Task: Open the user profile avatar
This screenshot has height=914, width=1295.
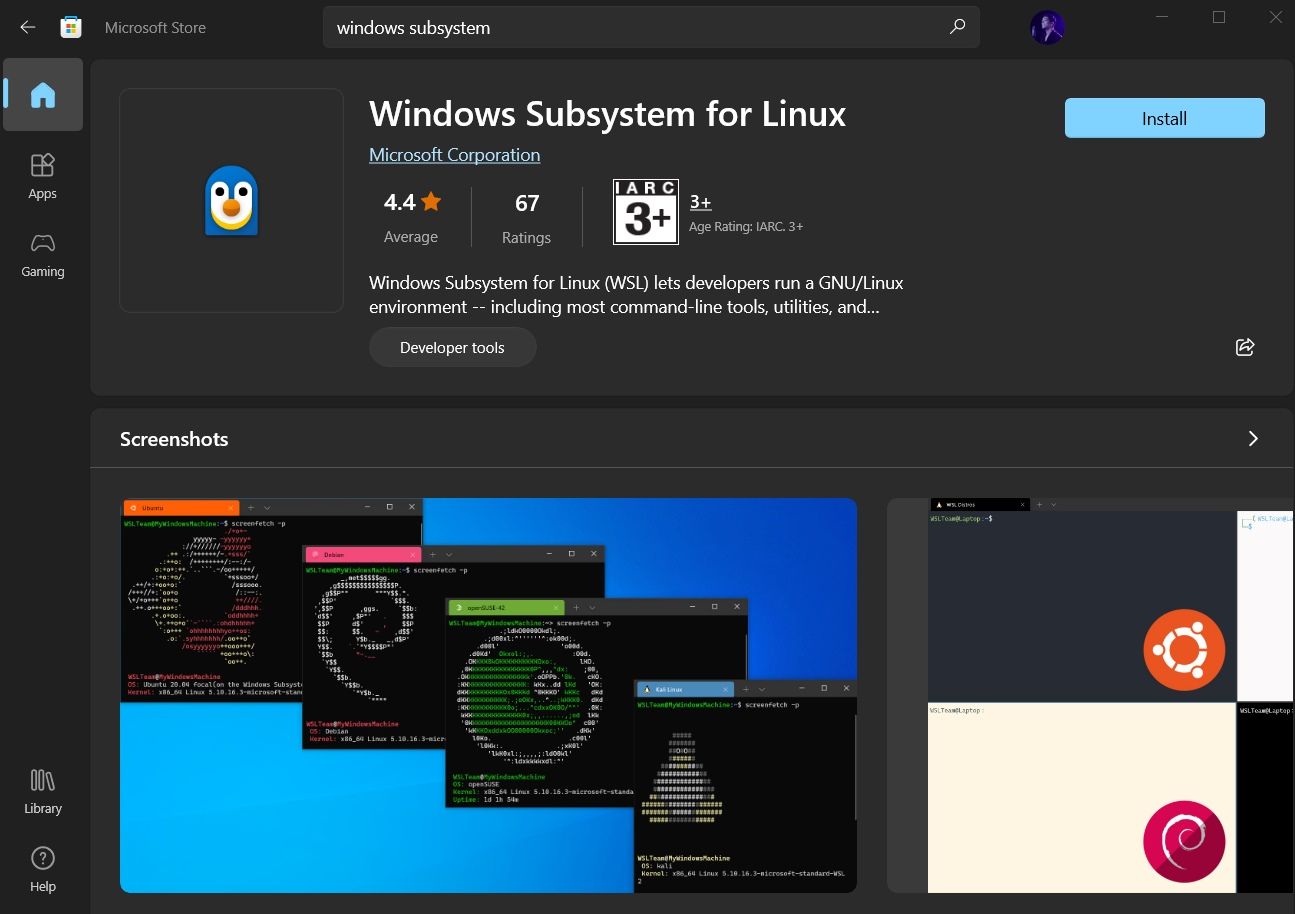Action: pos(1047,27)
